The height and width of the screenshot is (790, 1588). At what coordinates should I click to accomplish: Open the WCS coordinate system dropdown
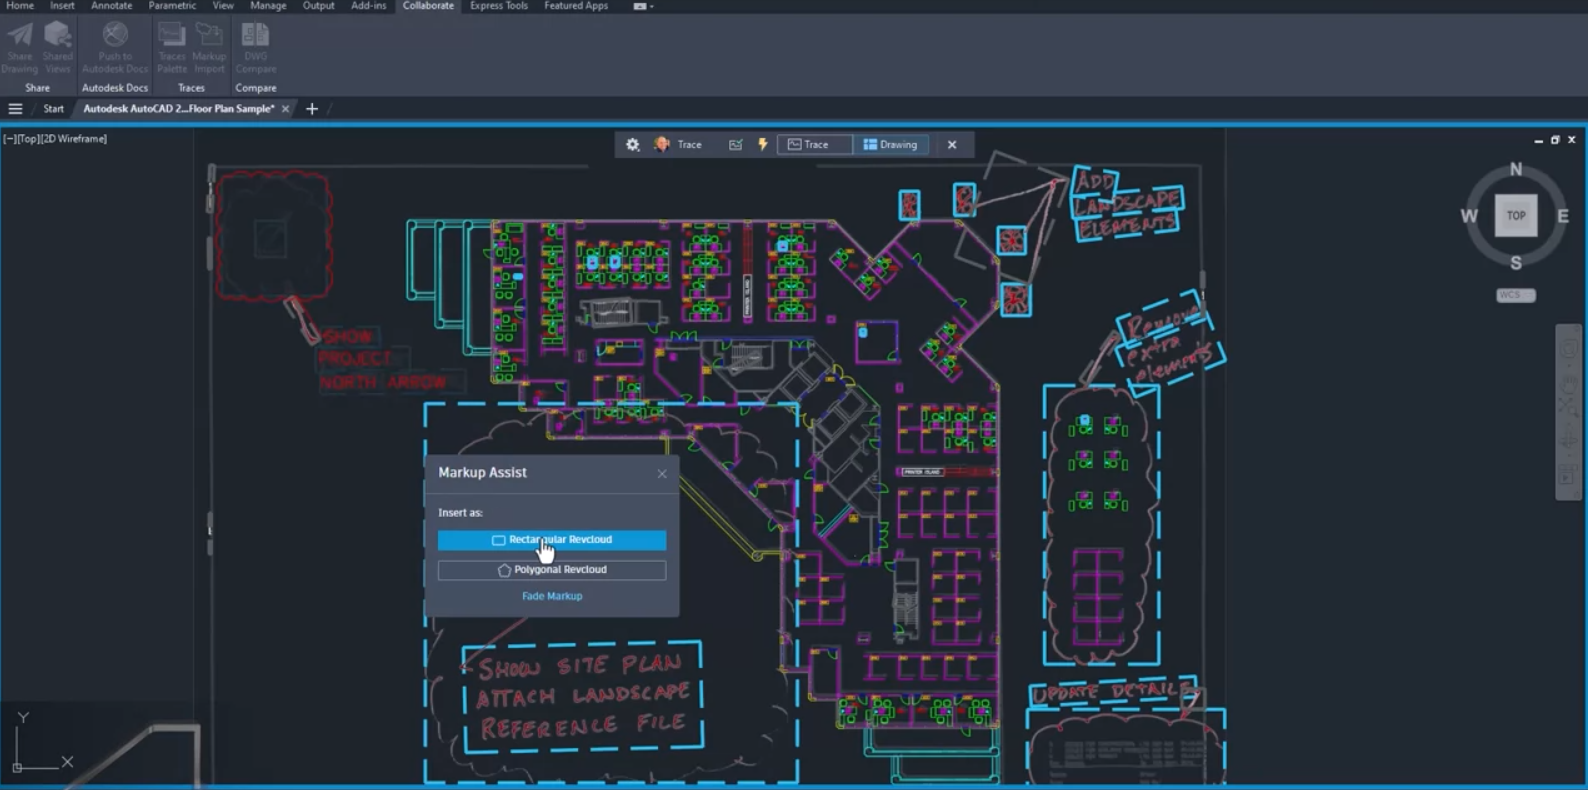(x=1515, y=295)
